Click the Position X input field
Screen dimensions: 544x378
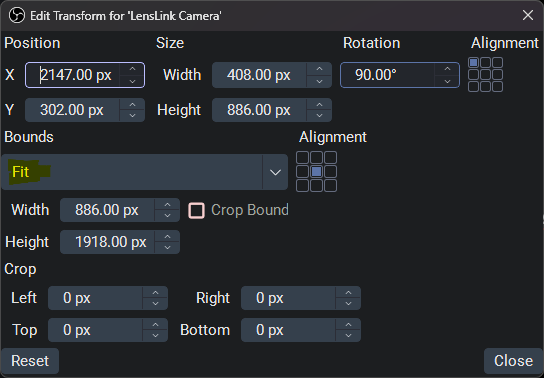point(85,75)
